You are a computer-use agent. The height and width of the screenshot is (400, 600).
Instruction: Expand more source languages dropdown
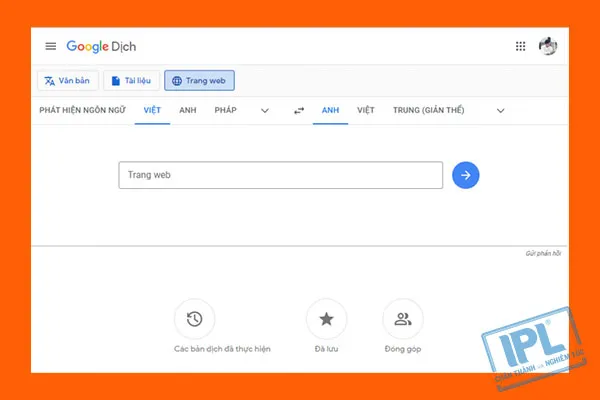[x=265, y=111]
